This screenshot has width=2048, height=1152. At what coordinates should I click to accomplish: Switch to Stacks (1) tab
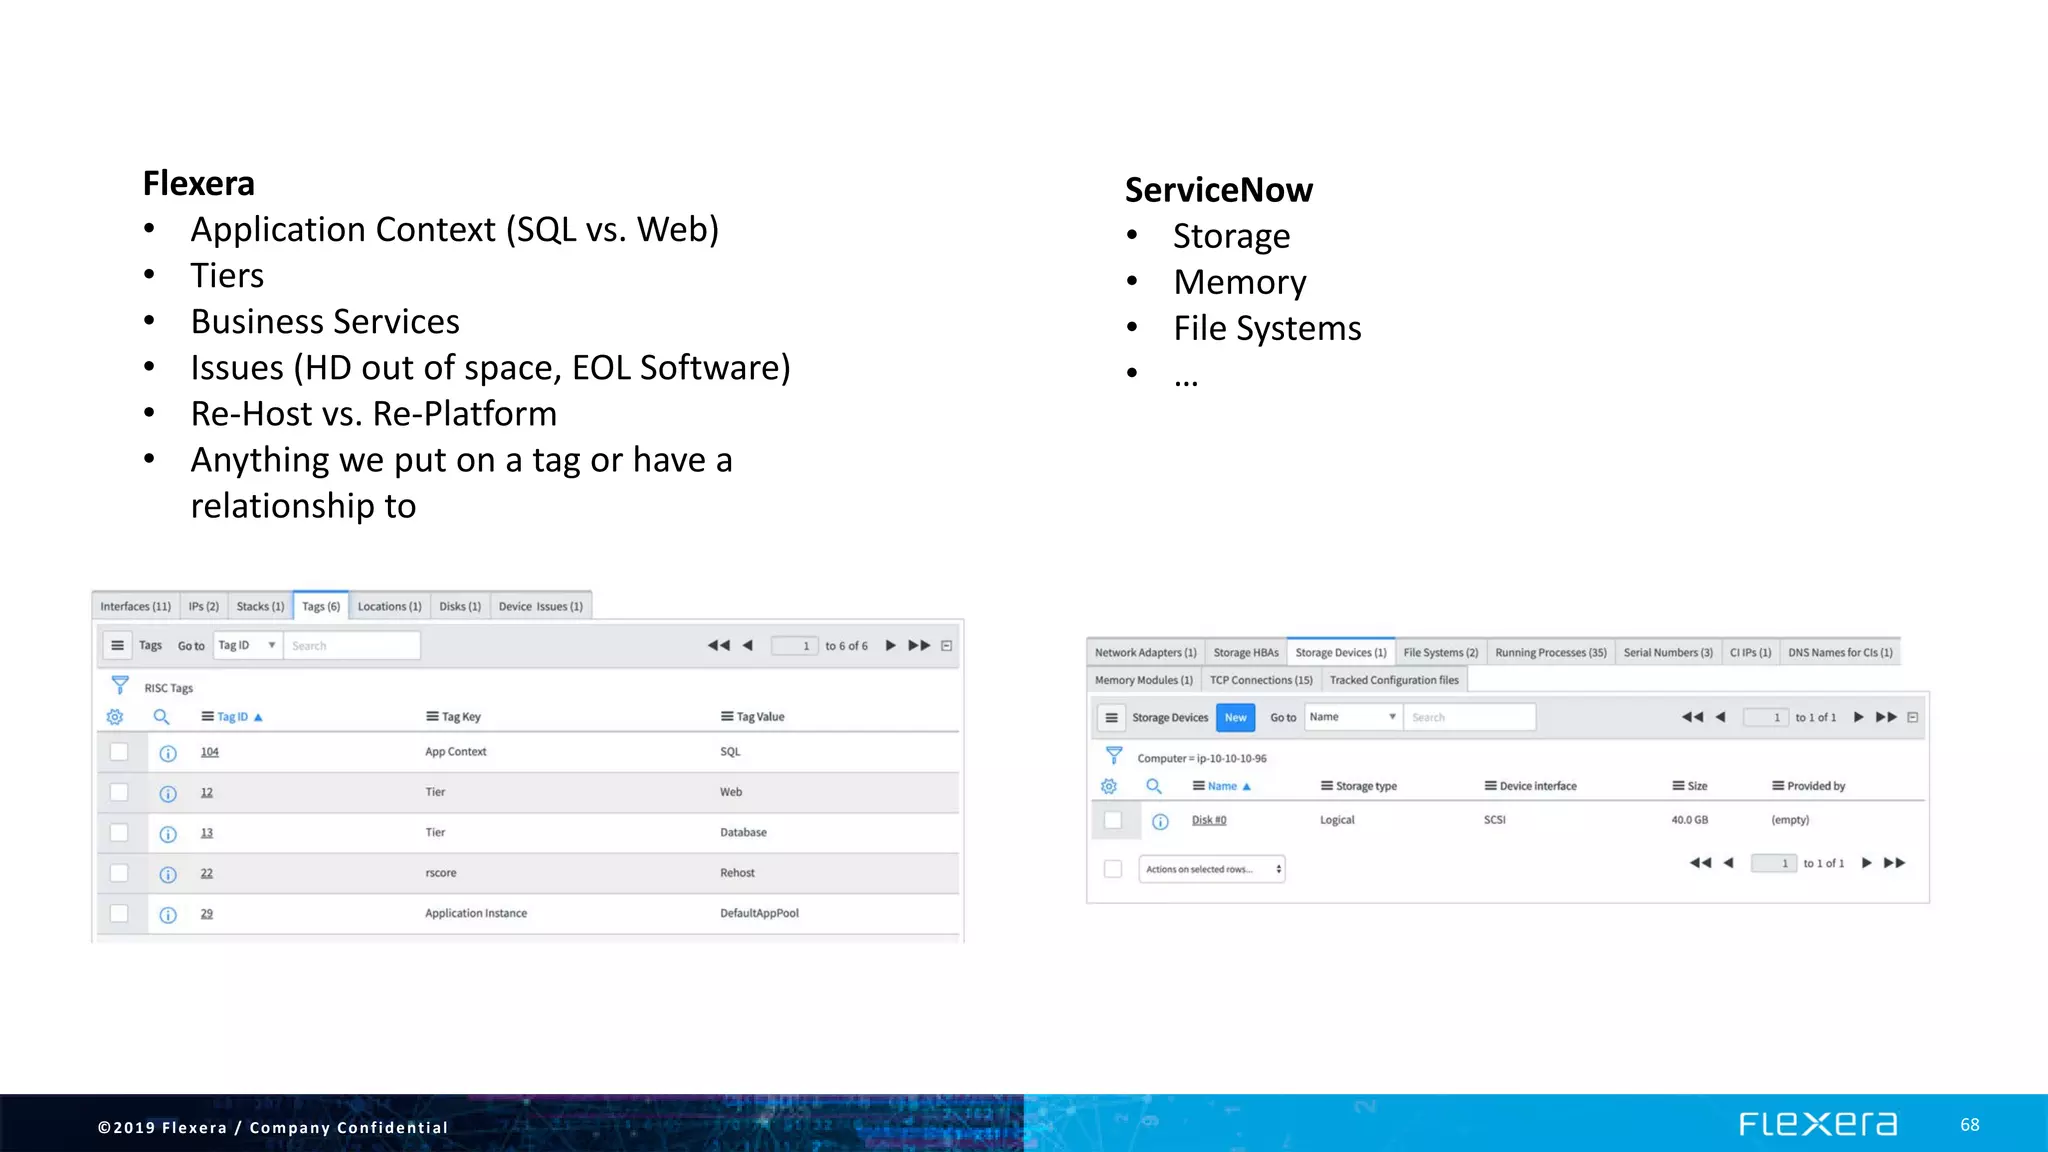point(260,606)
